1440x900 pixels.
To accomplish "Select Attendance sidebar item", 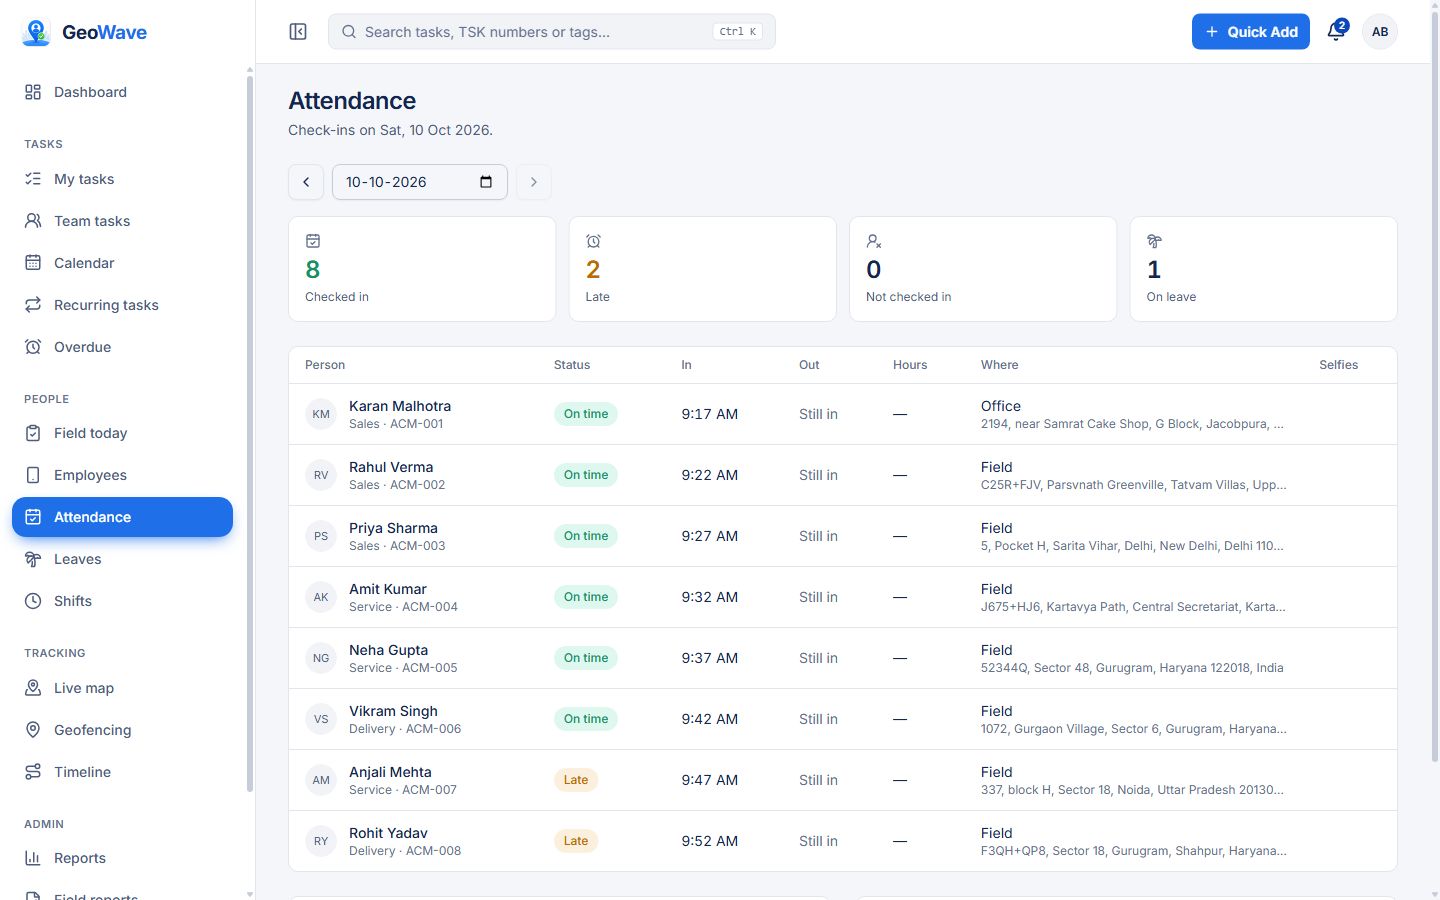I will 122,517.
